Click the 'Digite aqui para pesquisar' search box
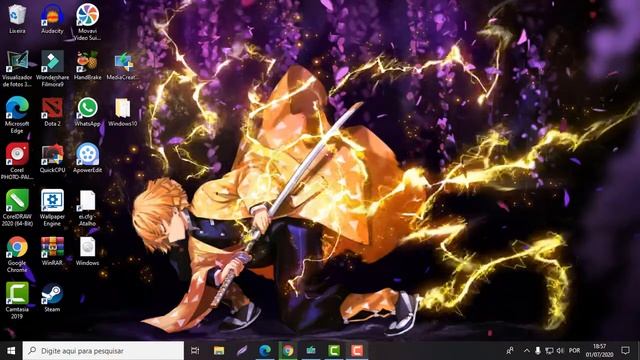640x360 pixels. [103, 351]
